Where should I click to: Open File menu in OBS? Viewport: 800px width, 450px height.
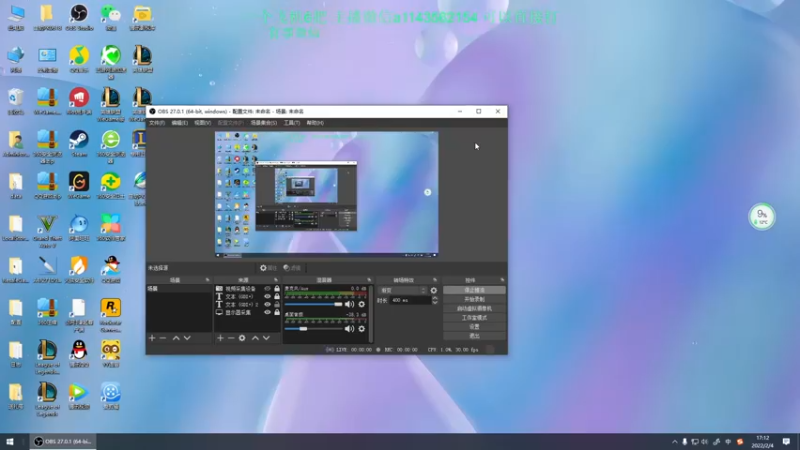(157, 123)
